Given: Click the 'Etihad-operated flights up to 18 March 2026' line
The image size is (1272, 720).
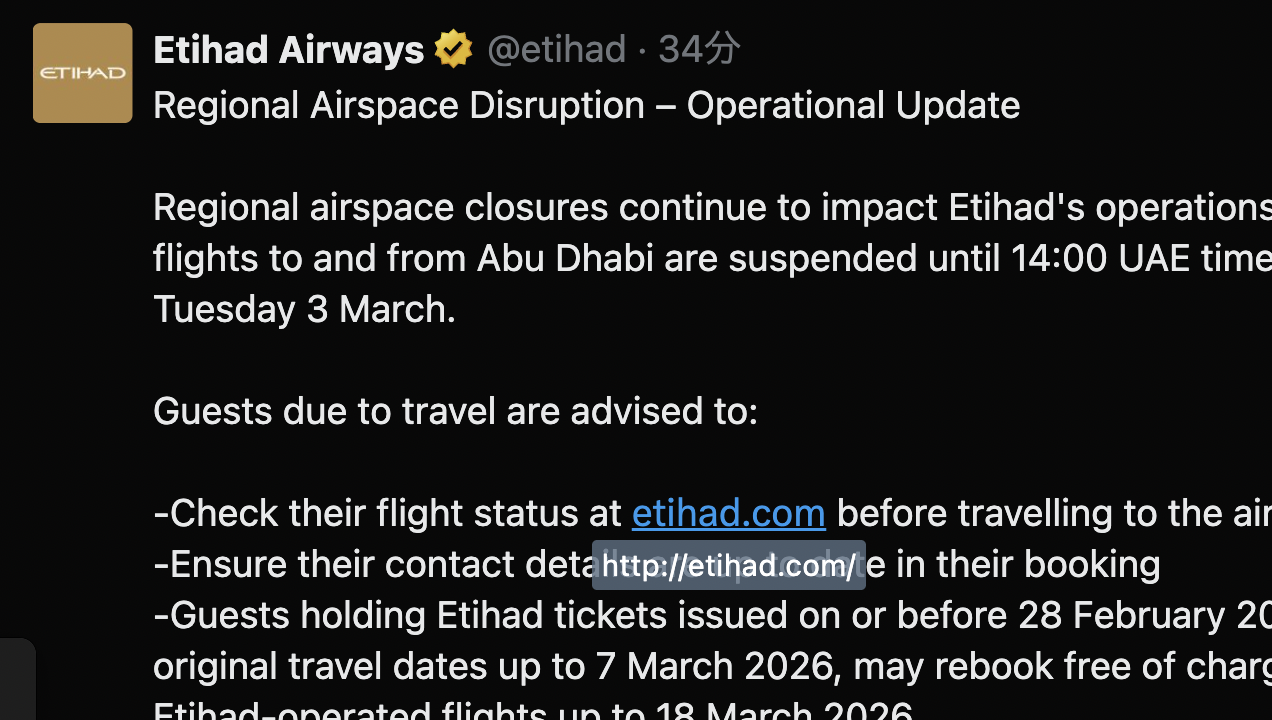Looking at the screenshot, I should [532, 711].
